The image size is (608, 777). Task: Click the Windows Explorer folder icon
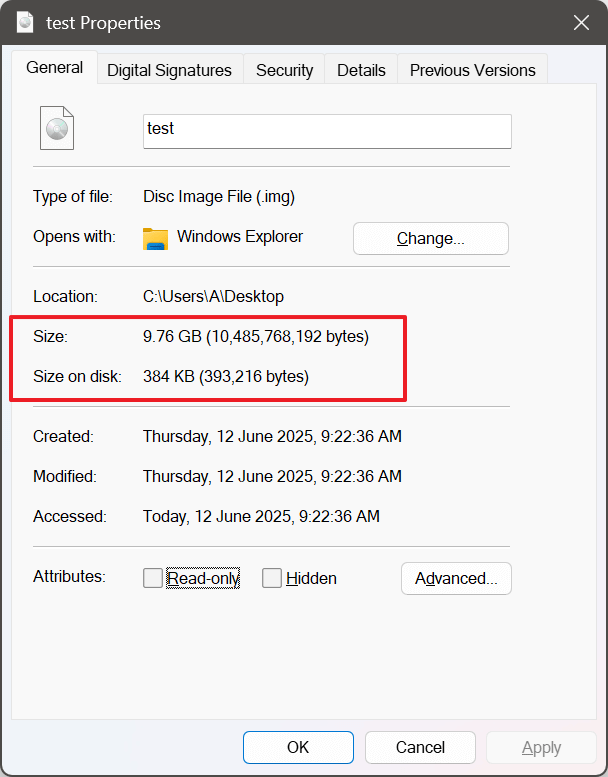pyautogui.click(x=155, y=238)
